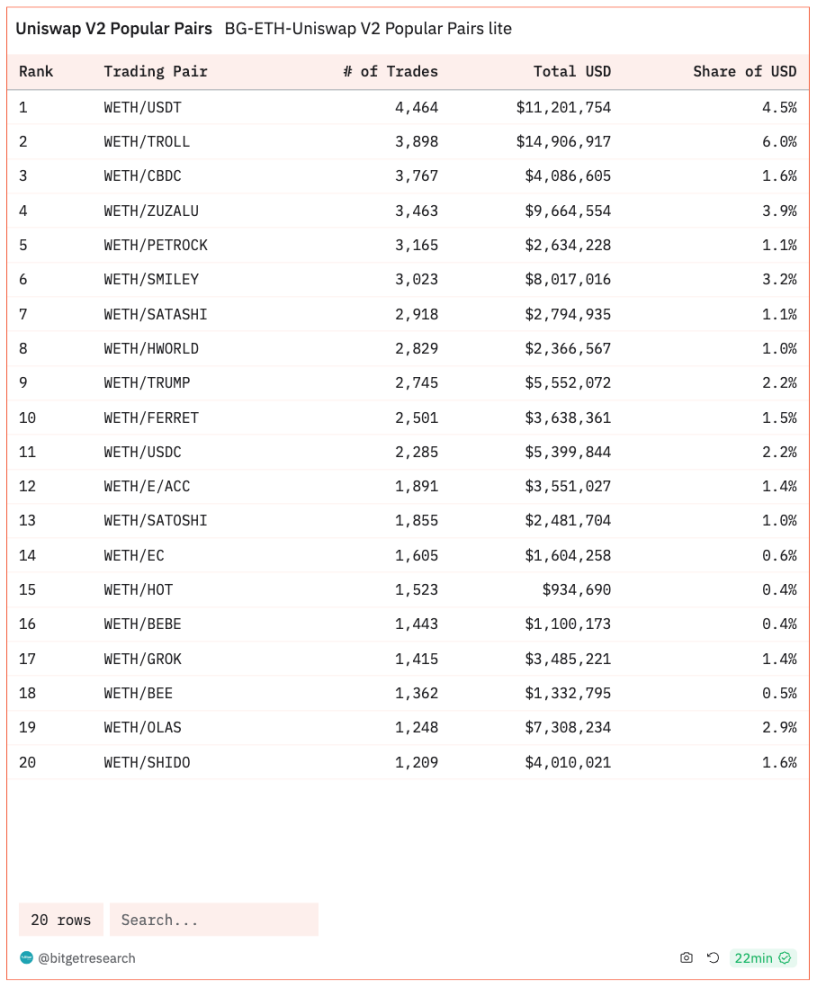Click the 20 rows counter

click(x=61, y=920)
